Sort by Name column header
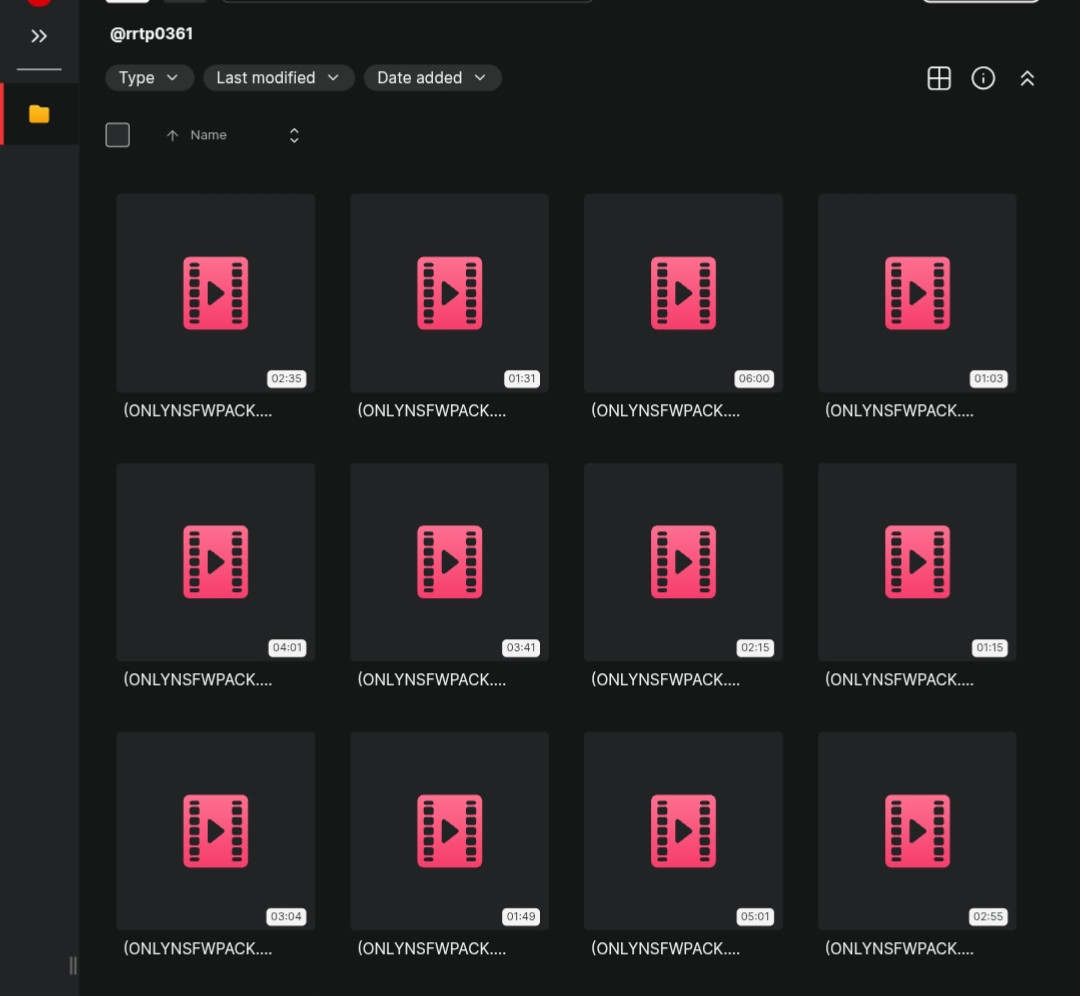The width and height of the screenshot is (1080, 996). click(x=208, y=135)
